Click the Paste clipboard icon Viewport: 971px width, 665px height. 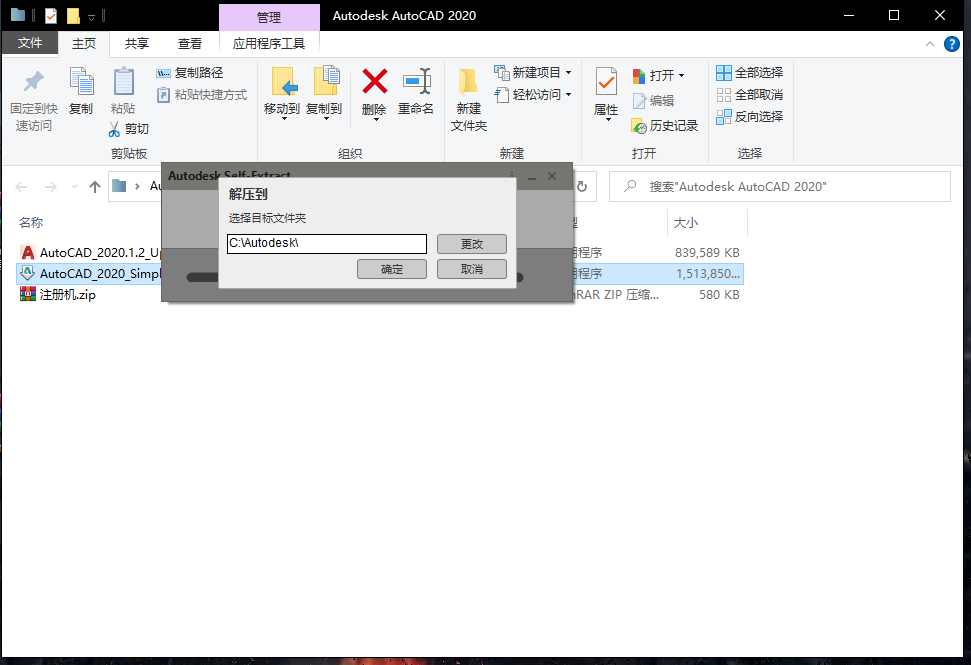pyautogui.click(x=123, y=83)
